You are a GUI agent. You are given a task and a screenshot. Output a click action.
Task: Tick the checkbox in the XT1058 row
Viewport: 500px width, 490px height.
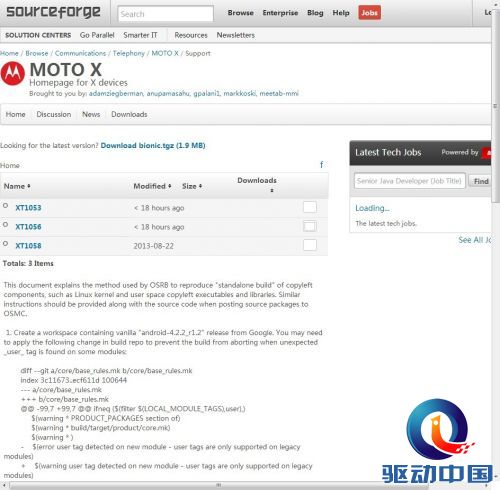tap(310, 245)
